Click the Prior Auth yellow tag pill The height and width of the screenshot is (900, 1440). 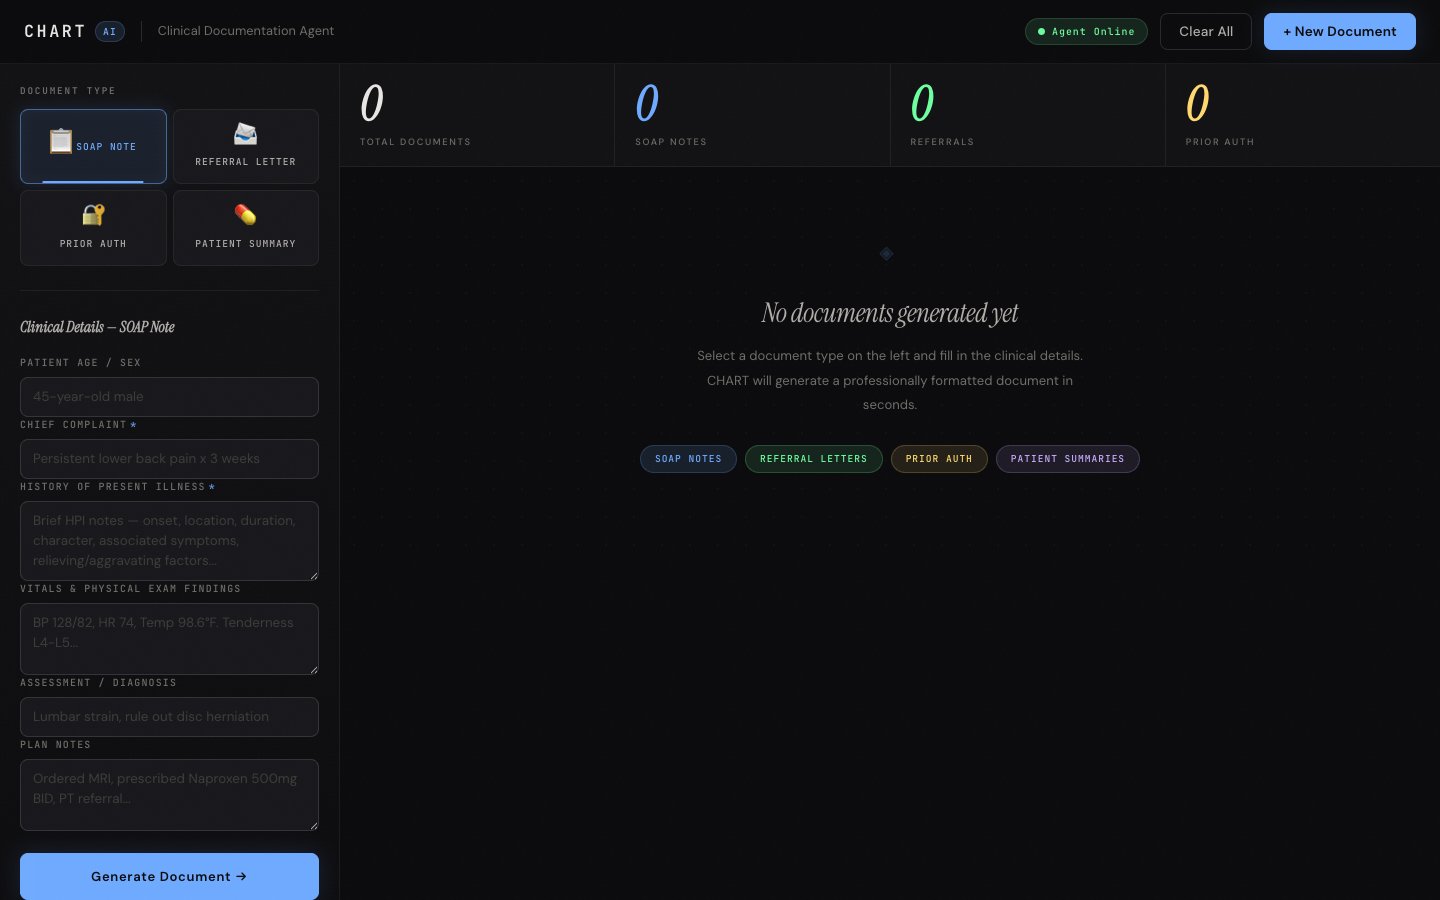pos(938,459)
